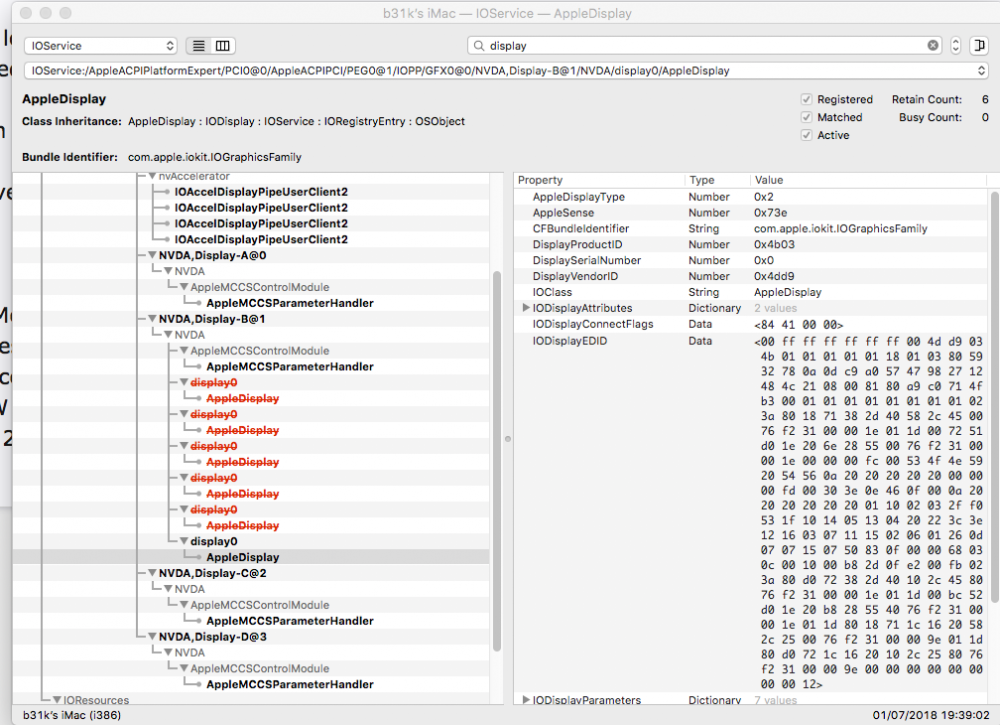This screenshot has height=725, width=1000.
Task: Collapse the nvAccelerator tree node
Action: pos(152,176)
